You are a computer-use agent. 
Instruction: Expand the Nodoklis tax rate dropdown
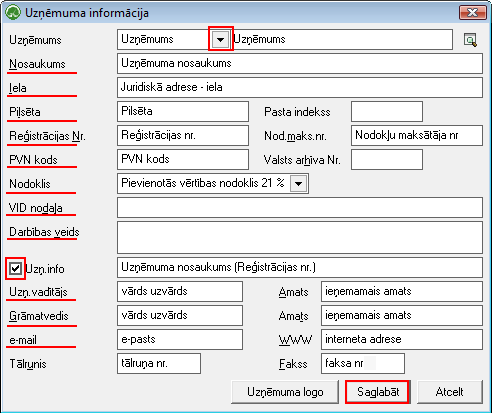click(298, 183)
